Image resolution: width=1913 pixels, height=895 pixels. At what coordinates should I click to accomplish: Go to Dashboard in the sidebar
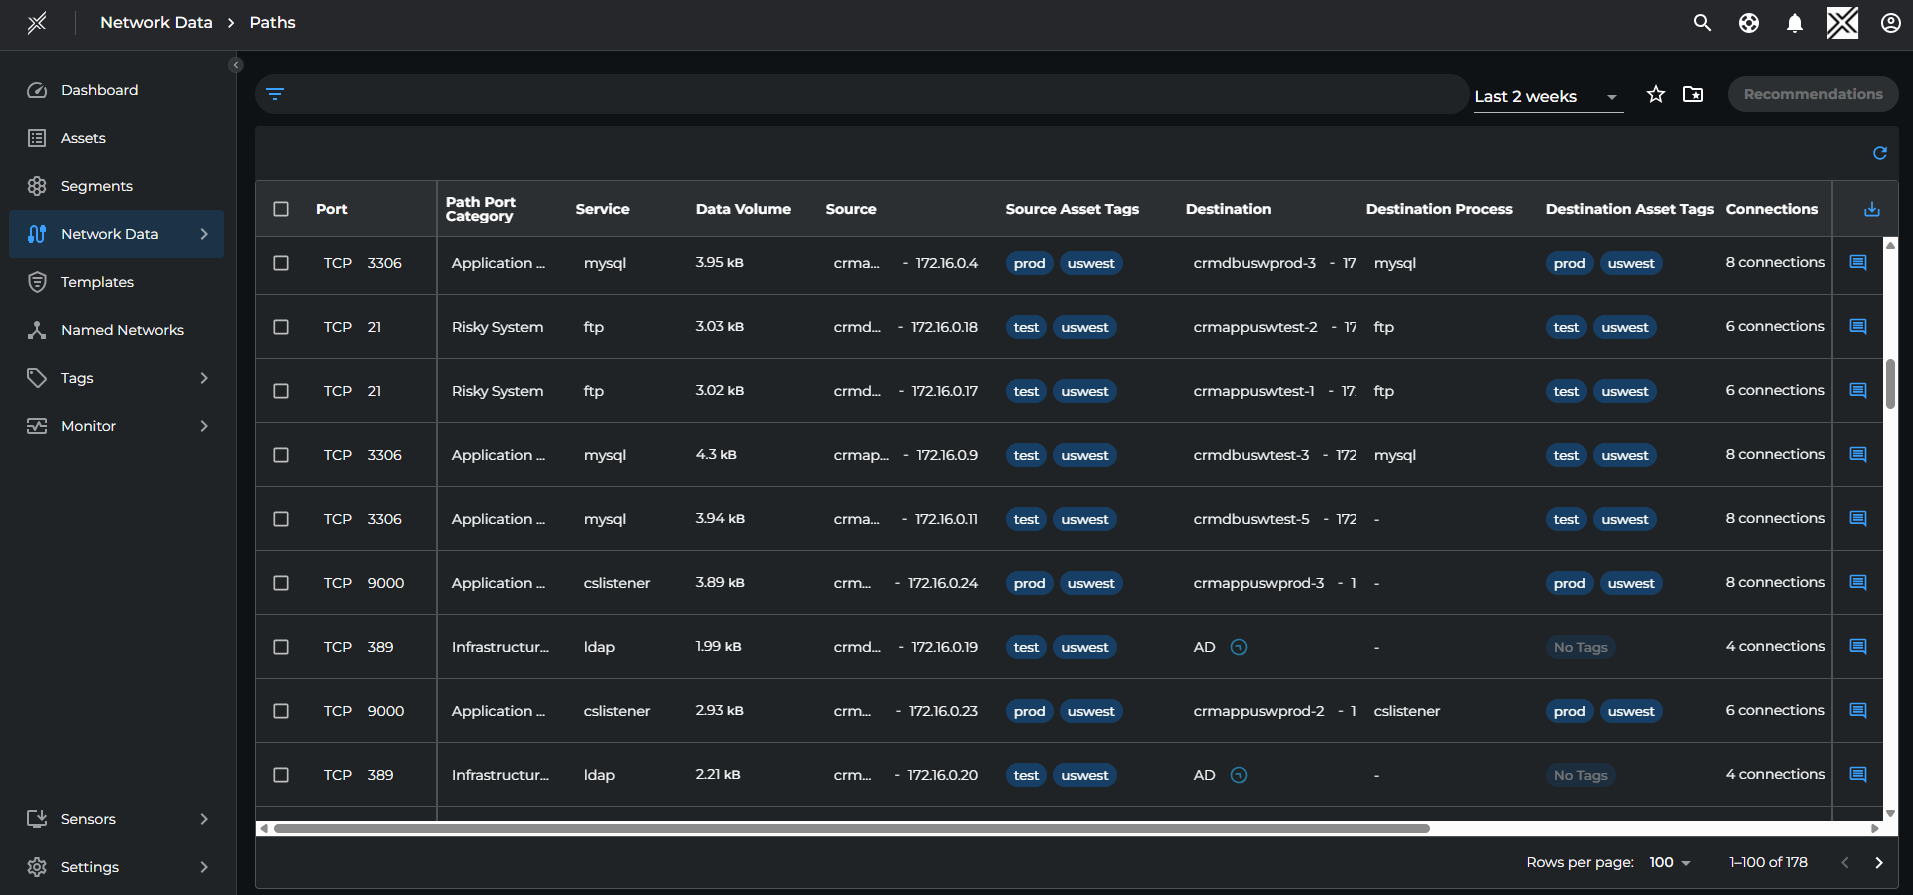click(x=99, y=90)
